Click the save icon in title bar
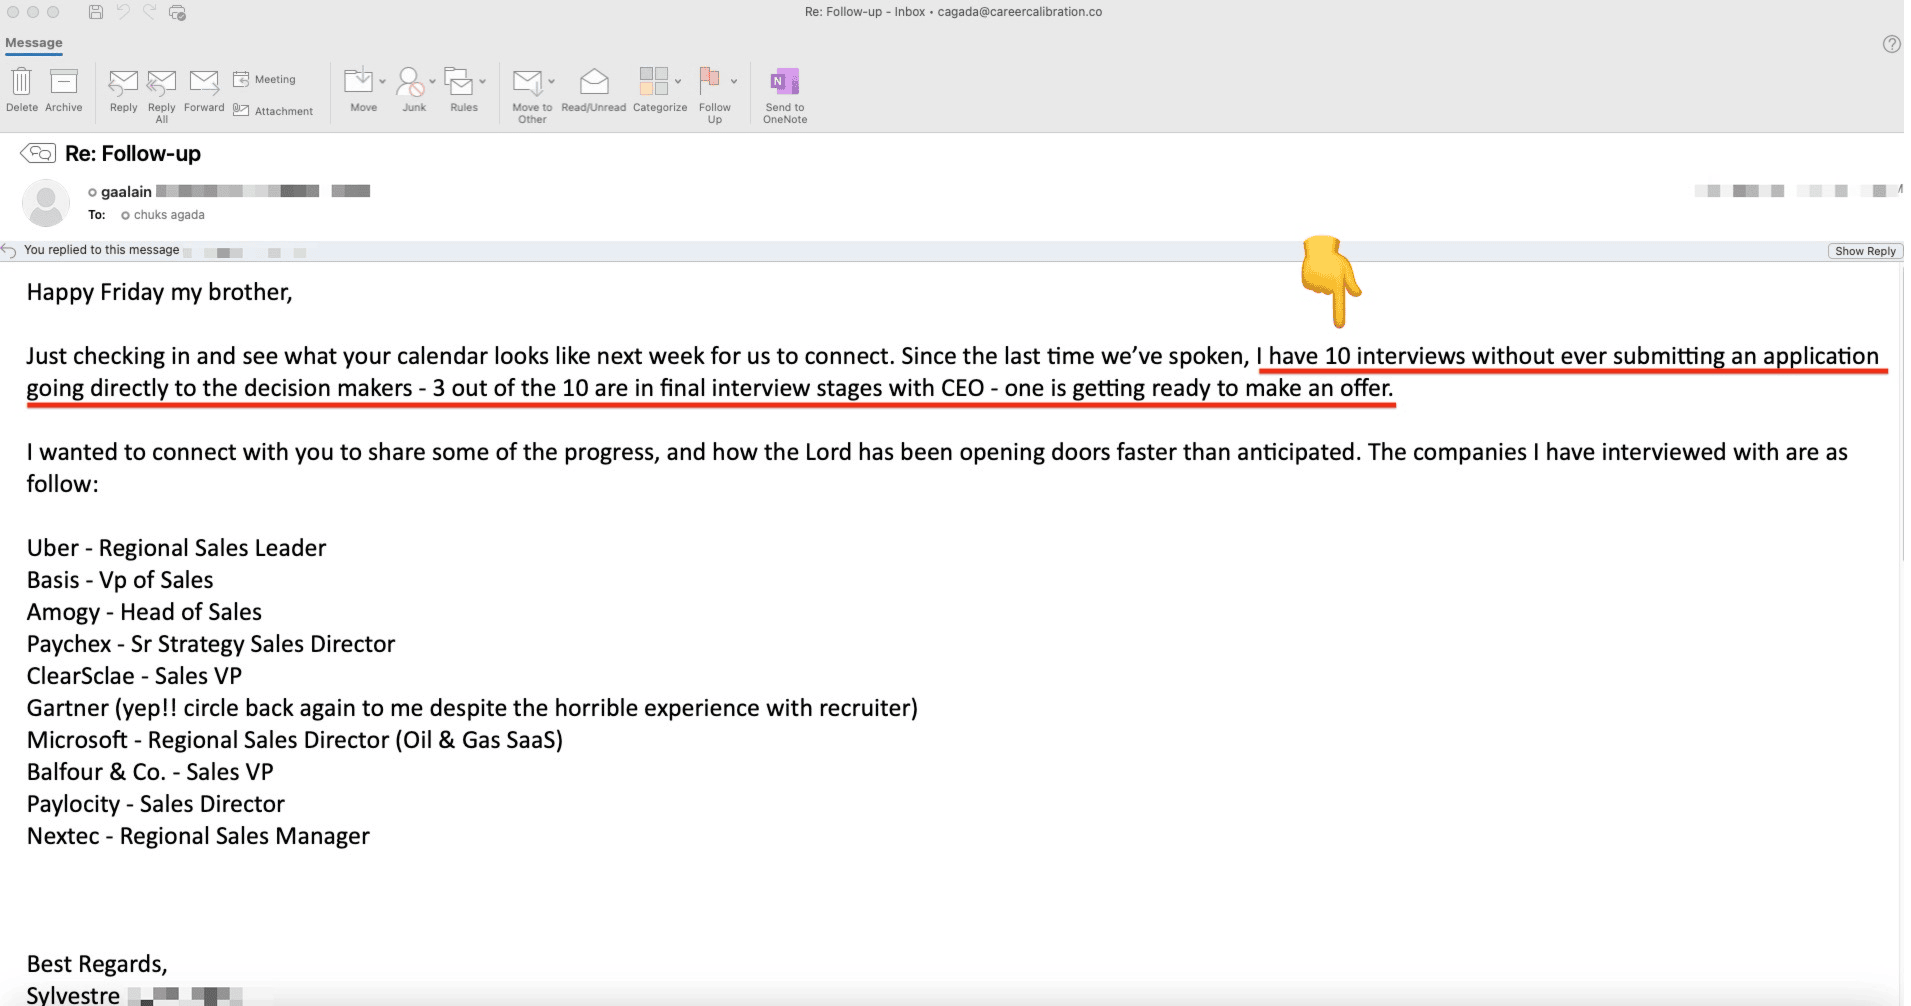Screen dimensions: 1911x1006 96,12
